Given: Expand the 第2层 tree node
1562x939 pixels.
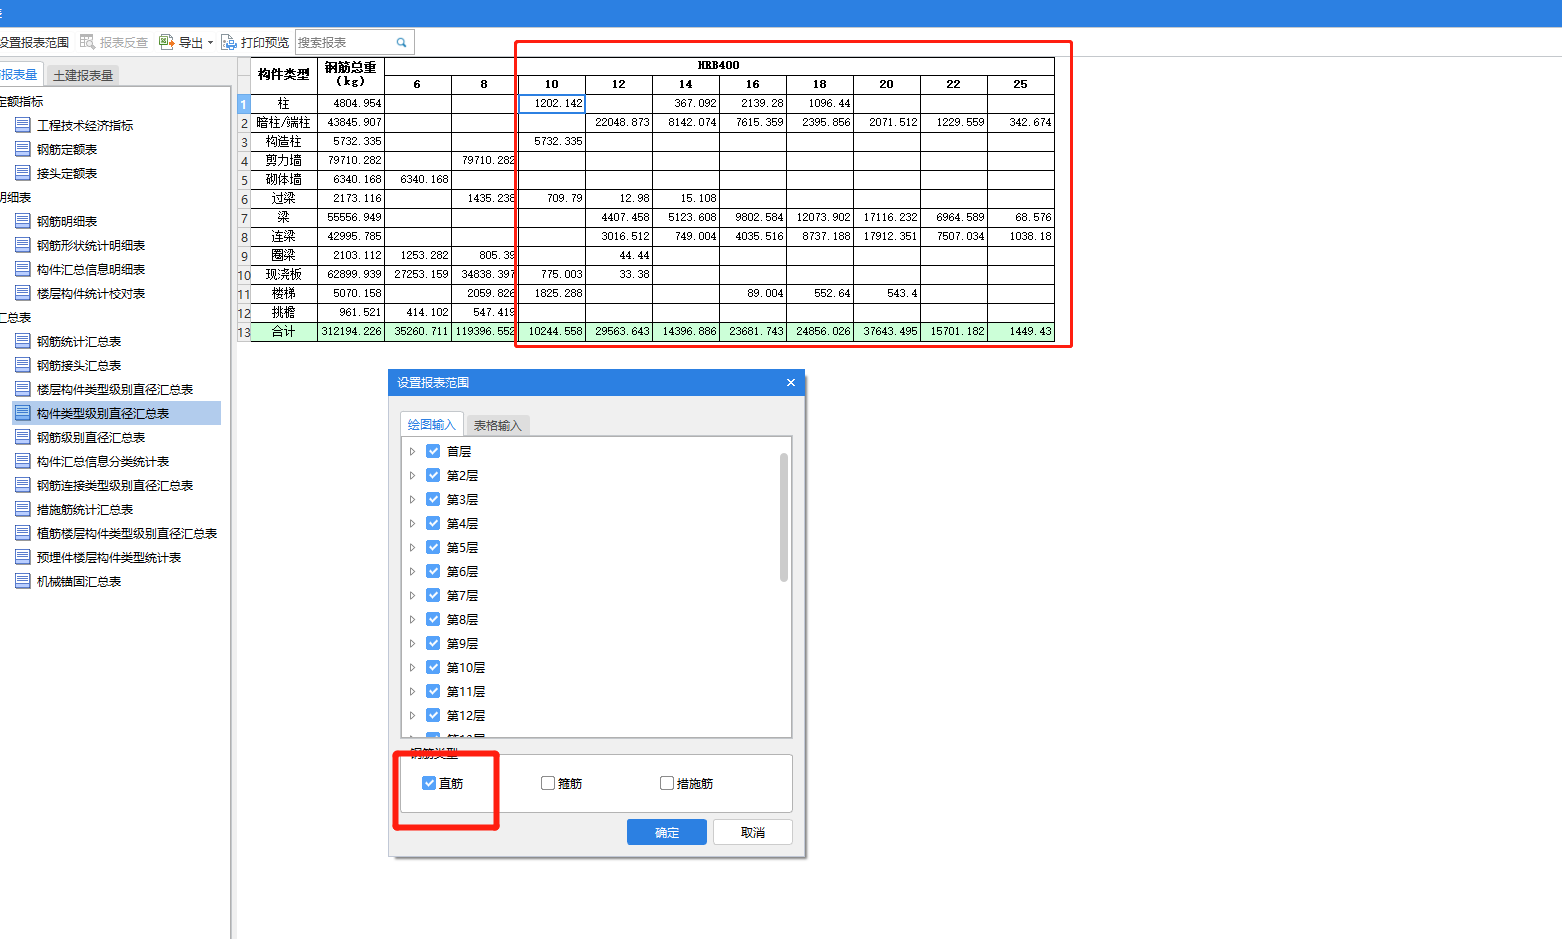Looking at the screenshot, I should 412,475.
